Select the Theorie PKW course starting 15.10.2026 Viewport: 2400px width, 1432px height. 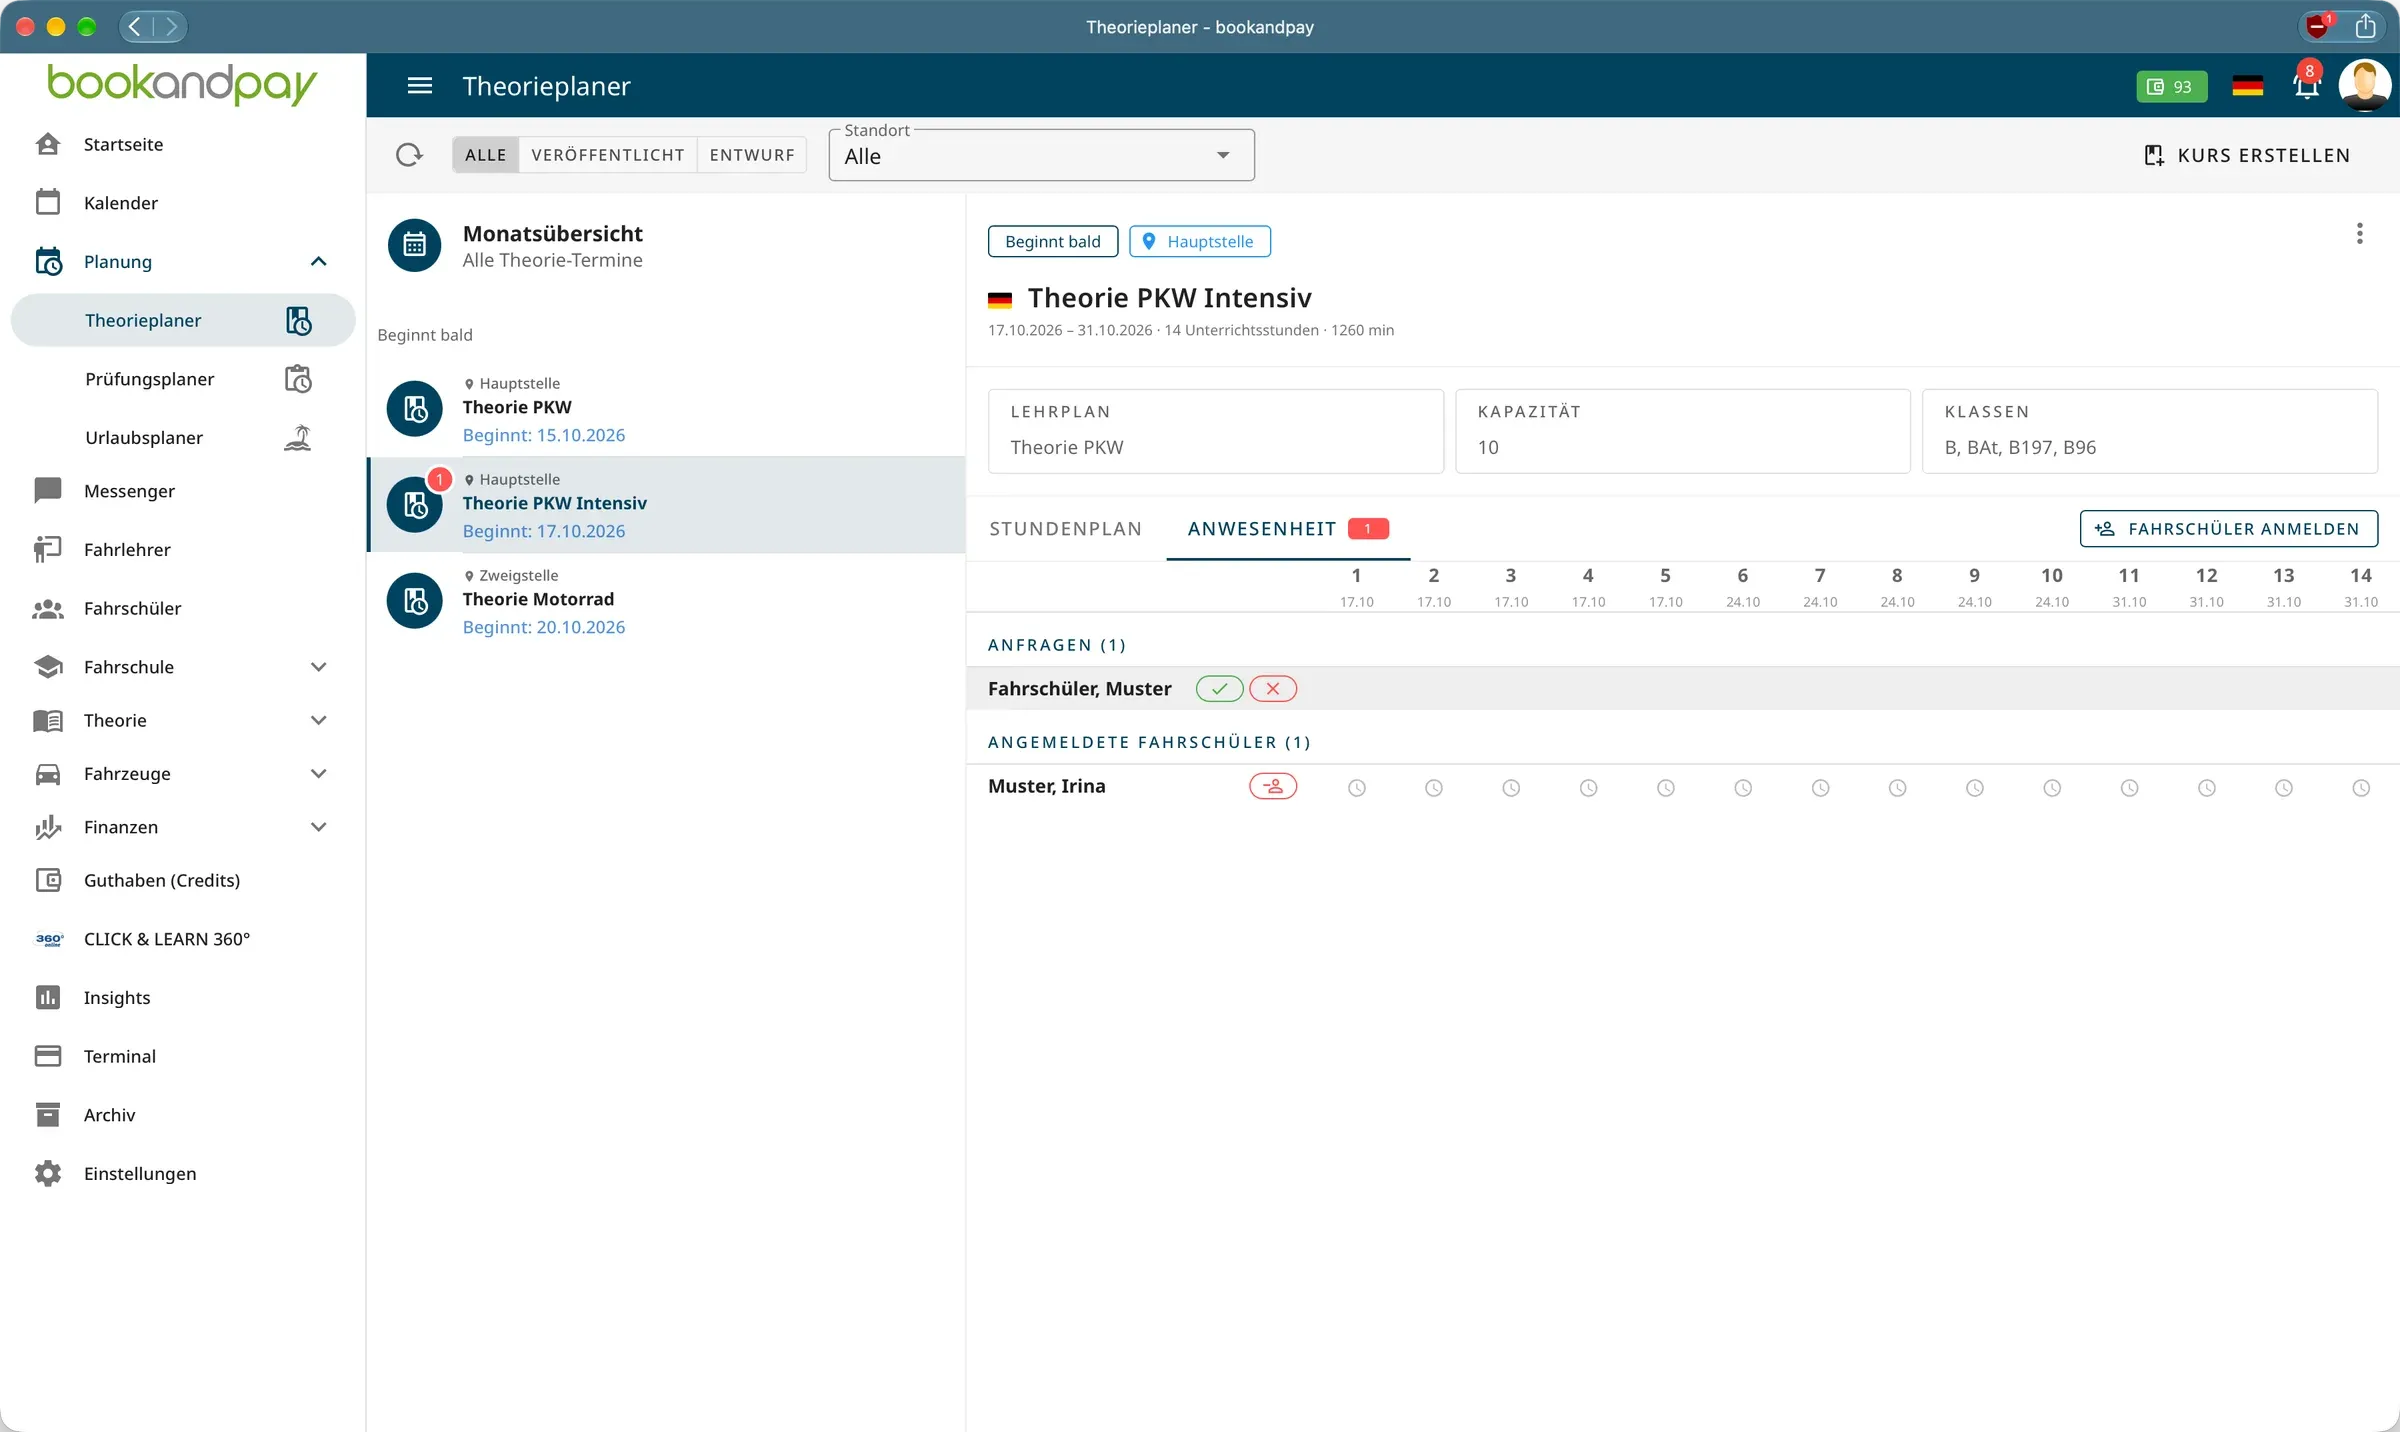tap(666, 410)
